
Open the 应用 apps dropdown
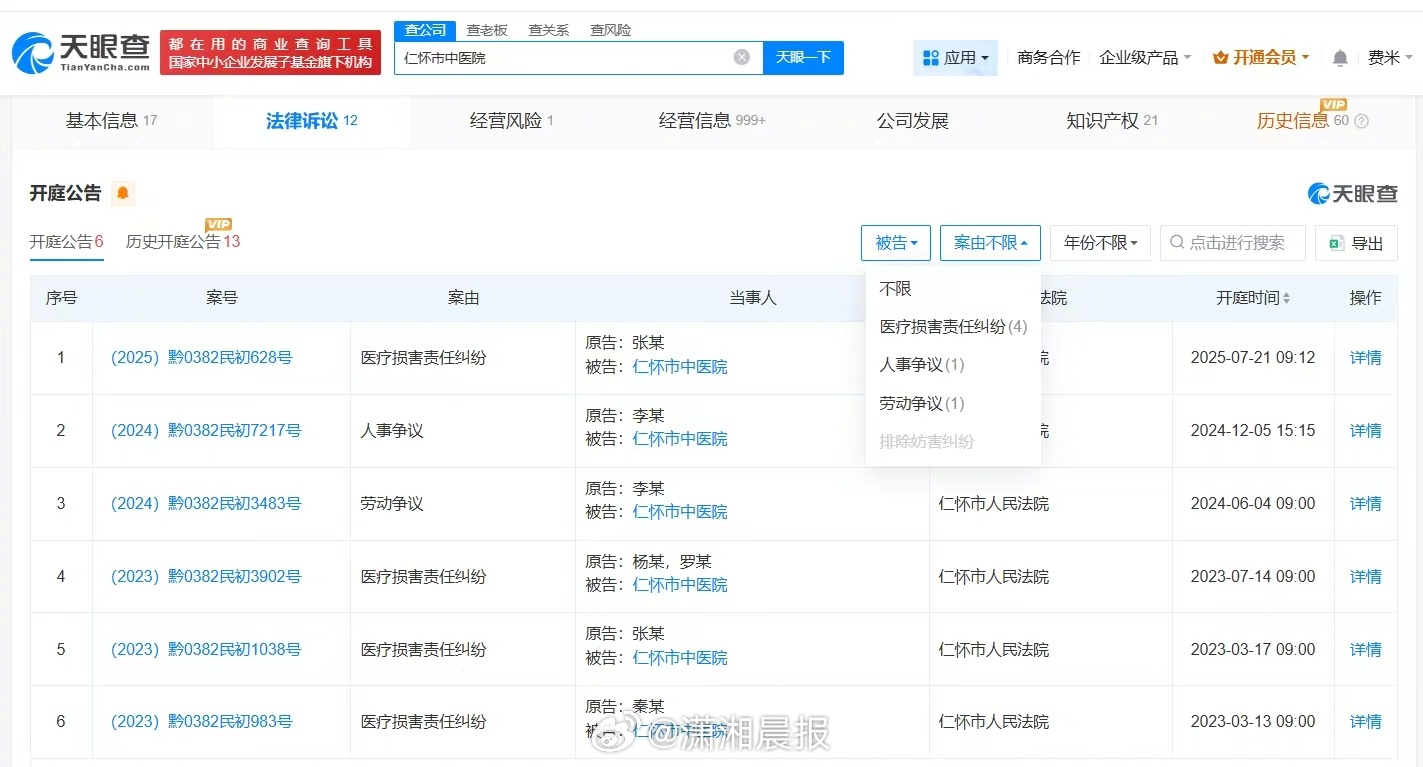click(955, 58)
